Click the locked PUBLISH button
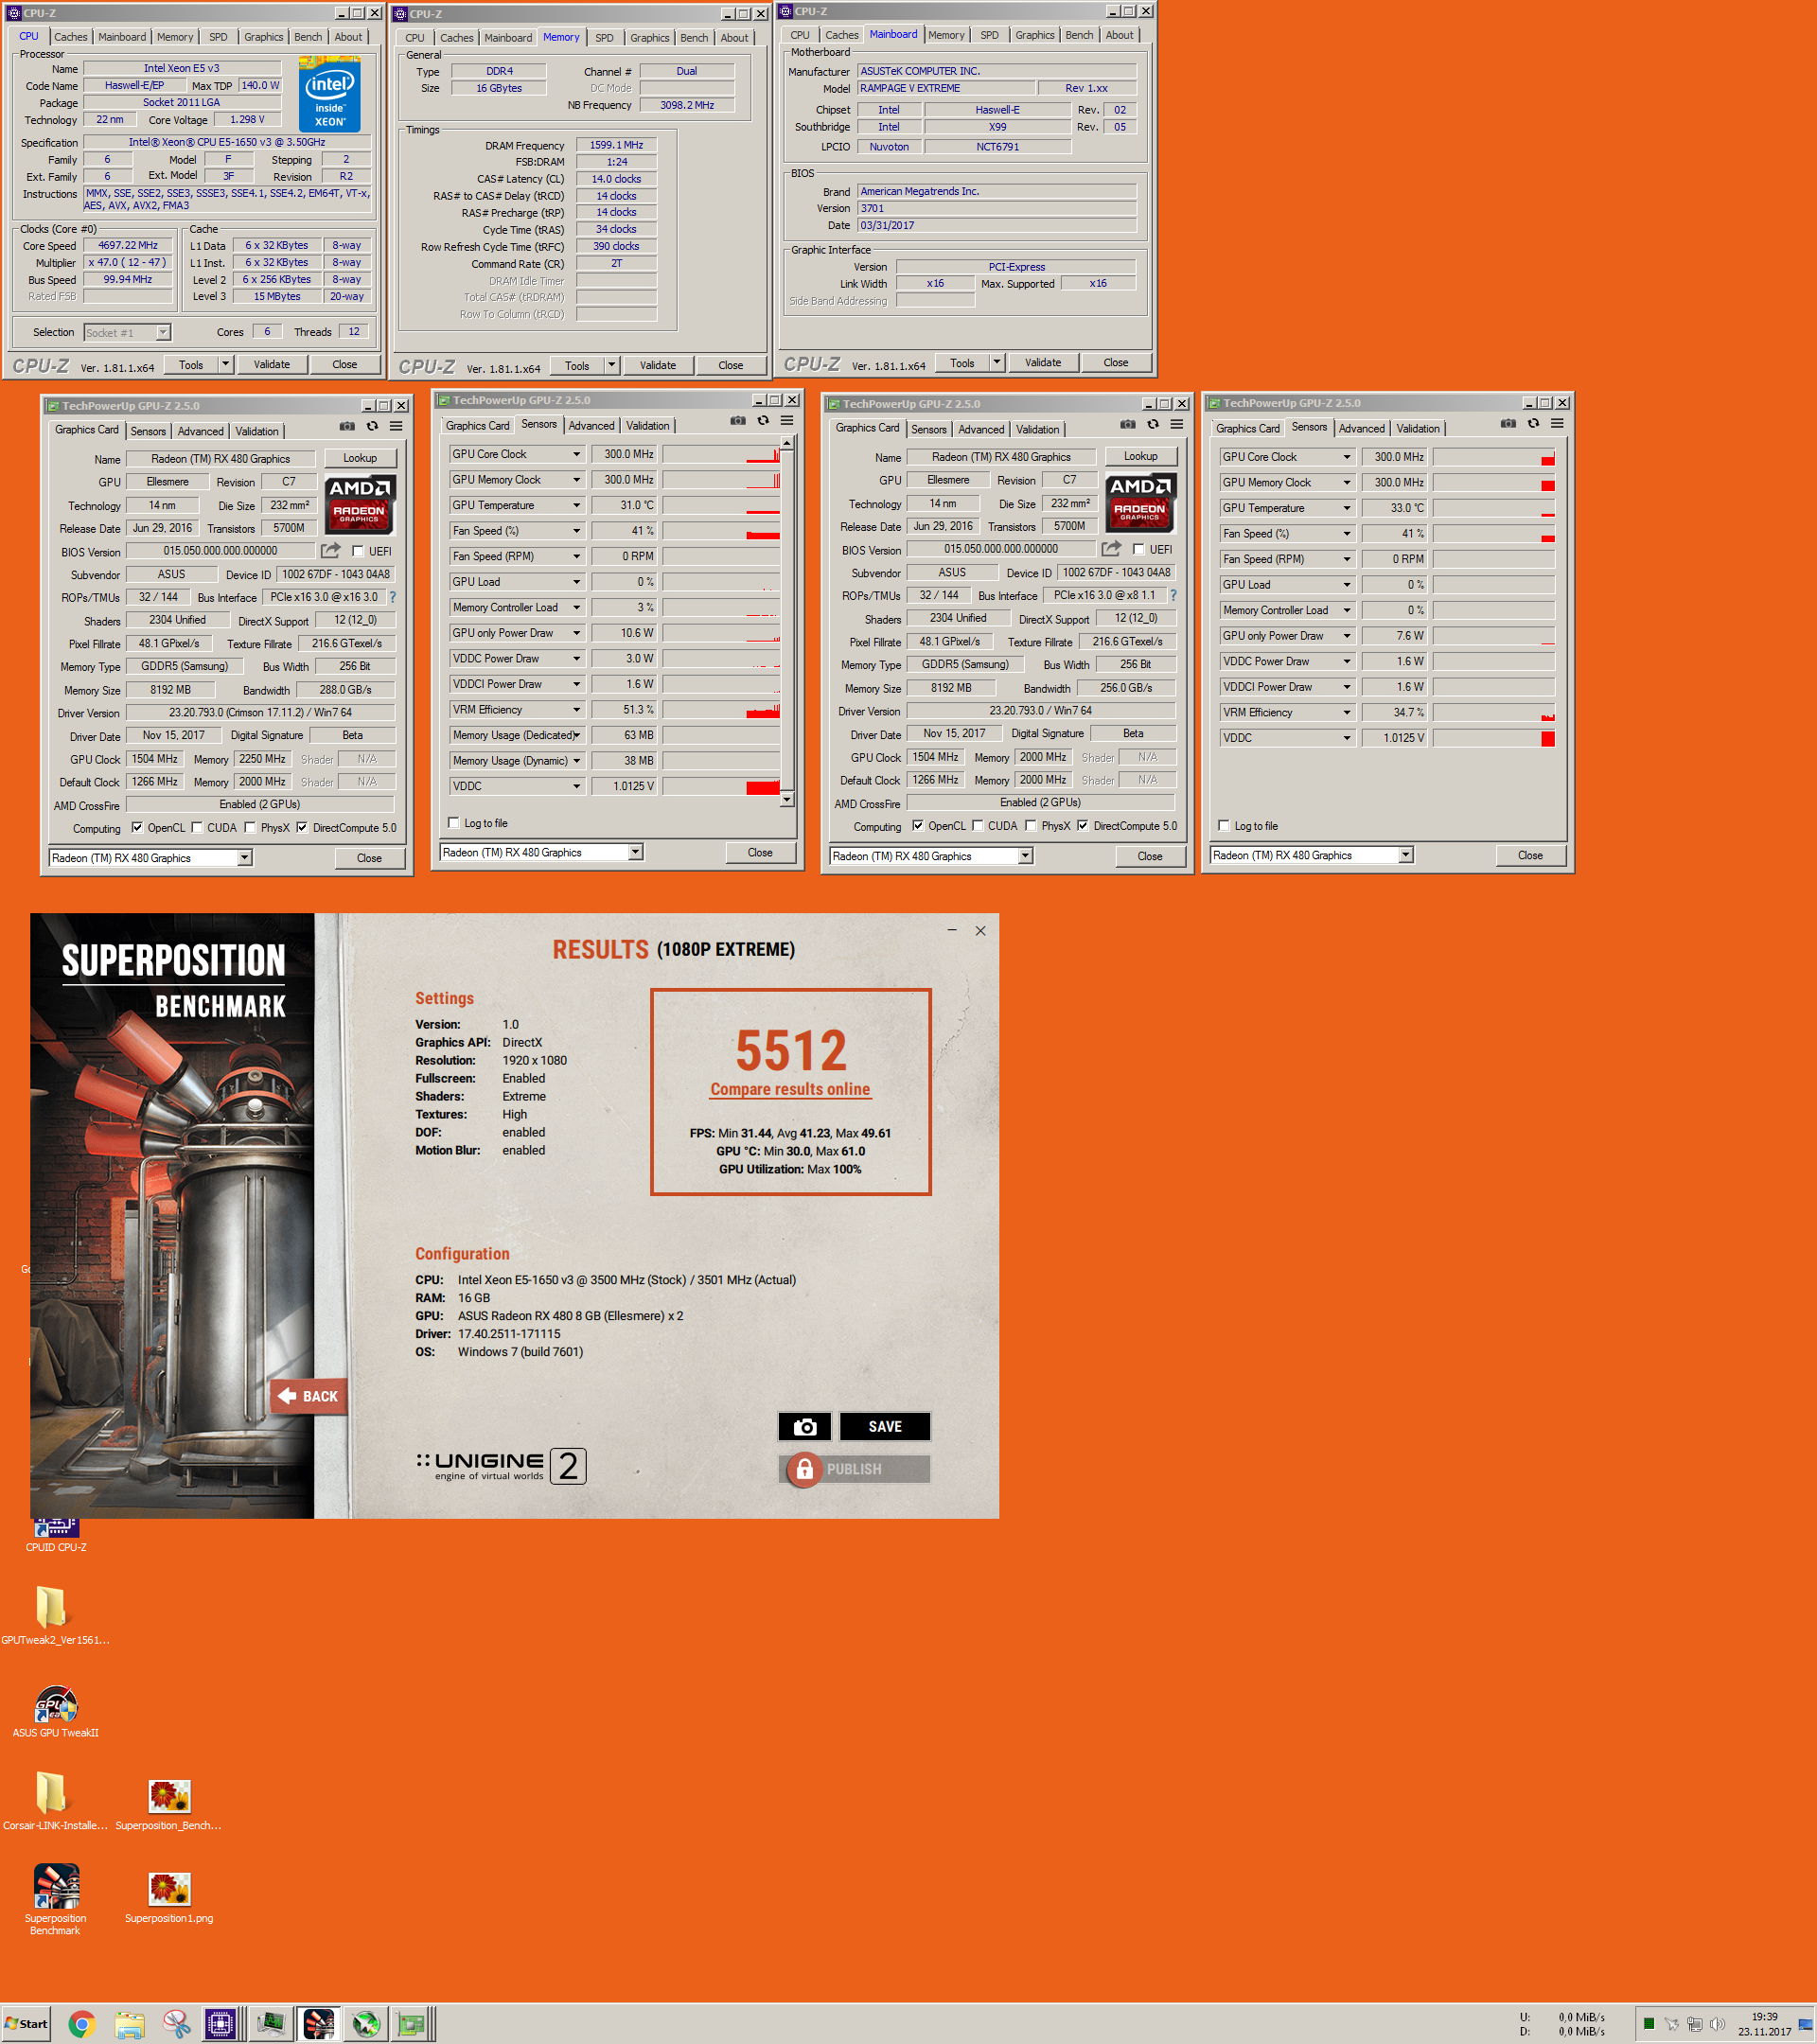 click(854, 1468)
